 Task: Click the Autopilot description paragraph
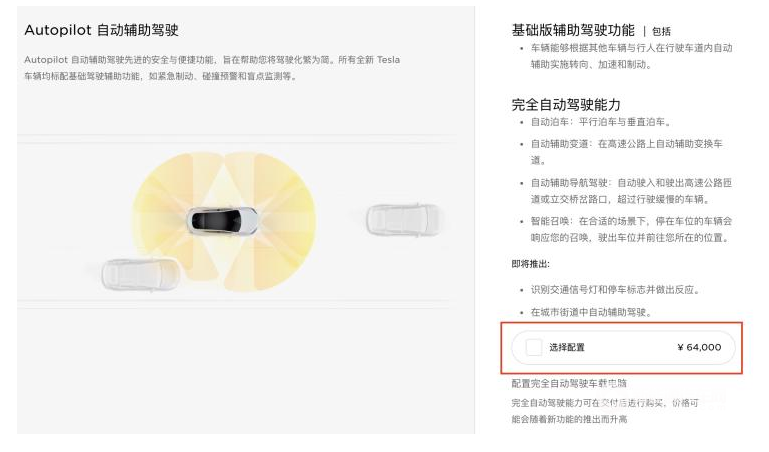[212, 68]
